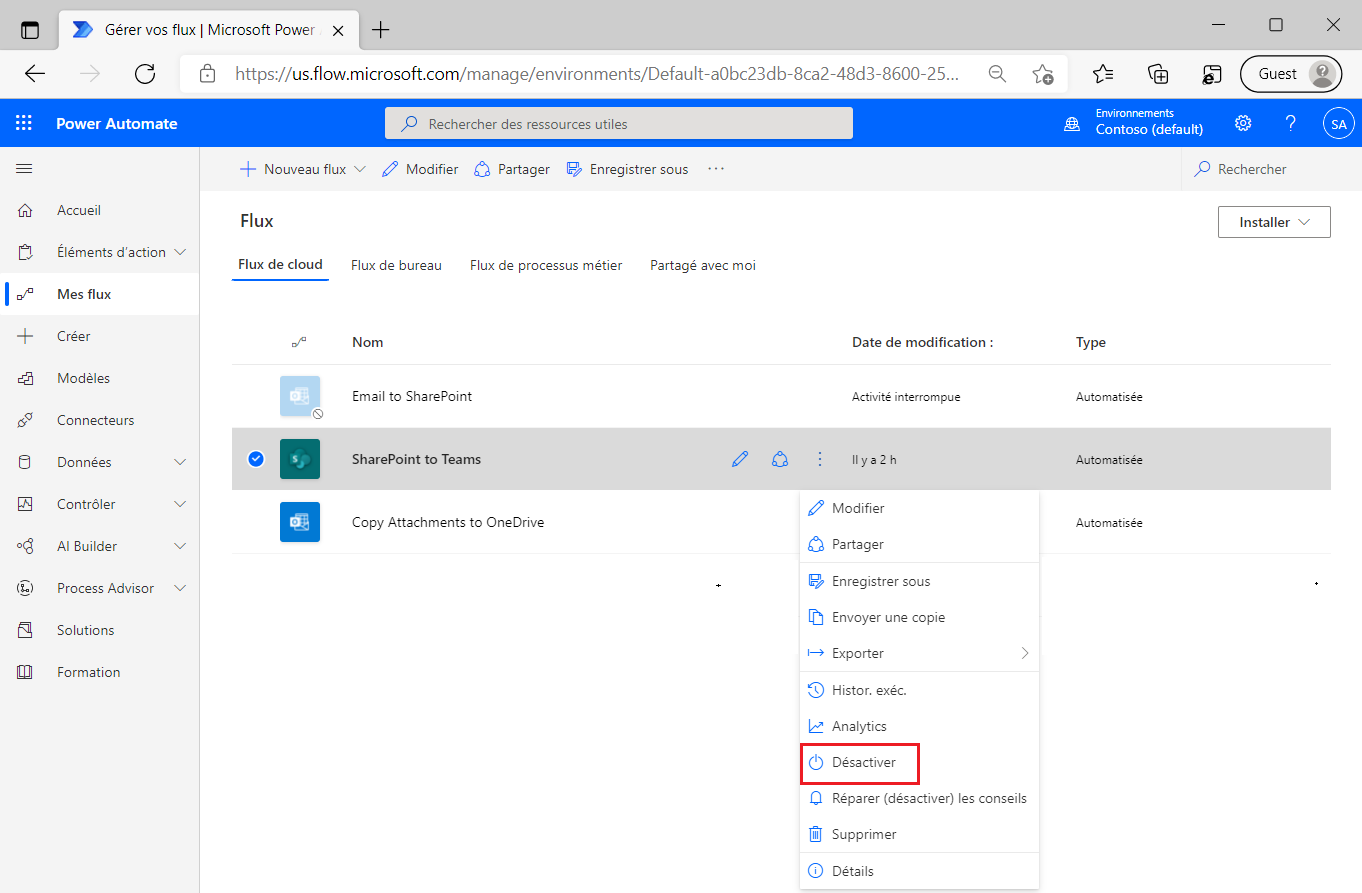This screenshot has height=893, width=1362.
Task: Click Modifier in the command bar
Action: [420, 169]
